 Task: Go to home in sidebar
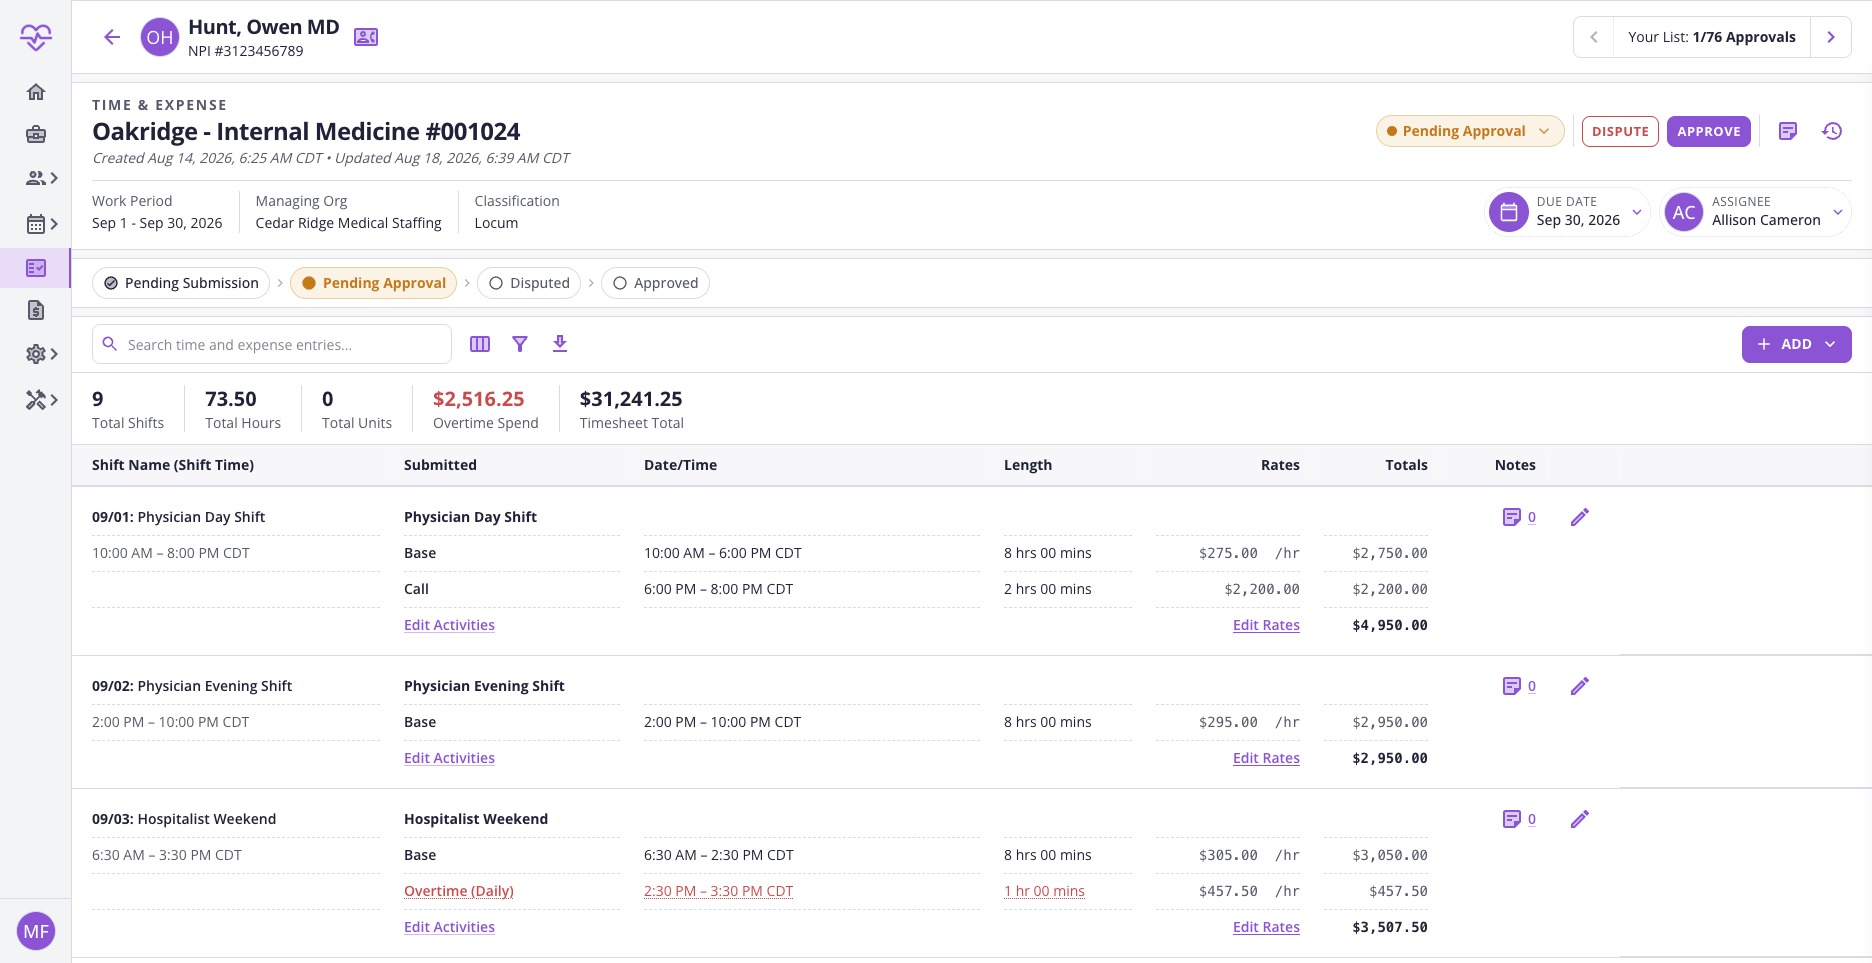36,92
